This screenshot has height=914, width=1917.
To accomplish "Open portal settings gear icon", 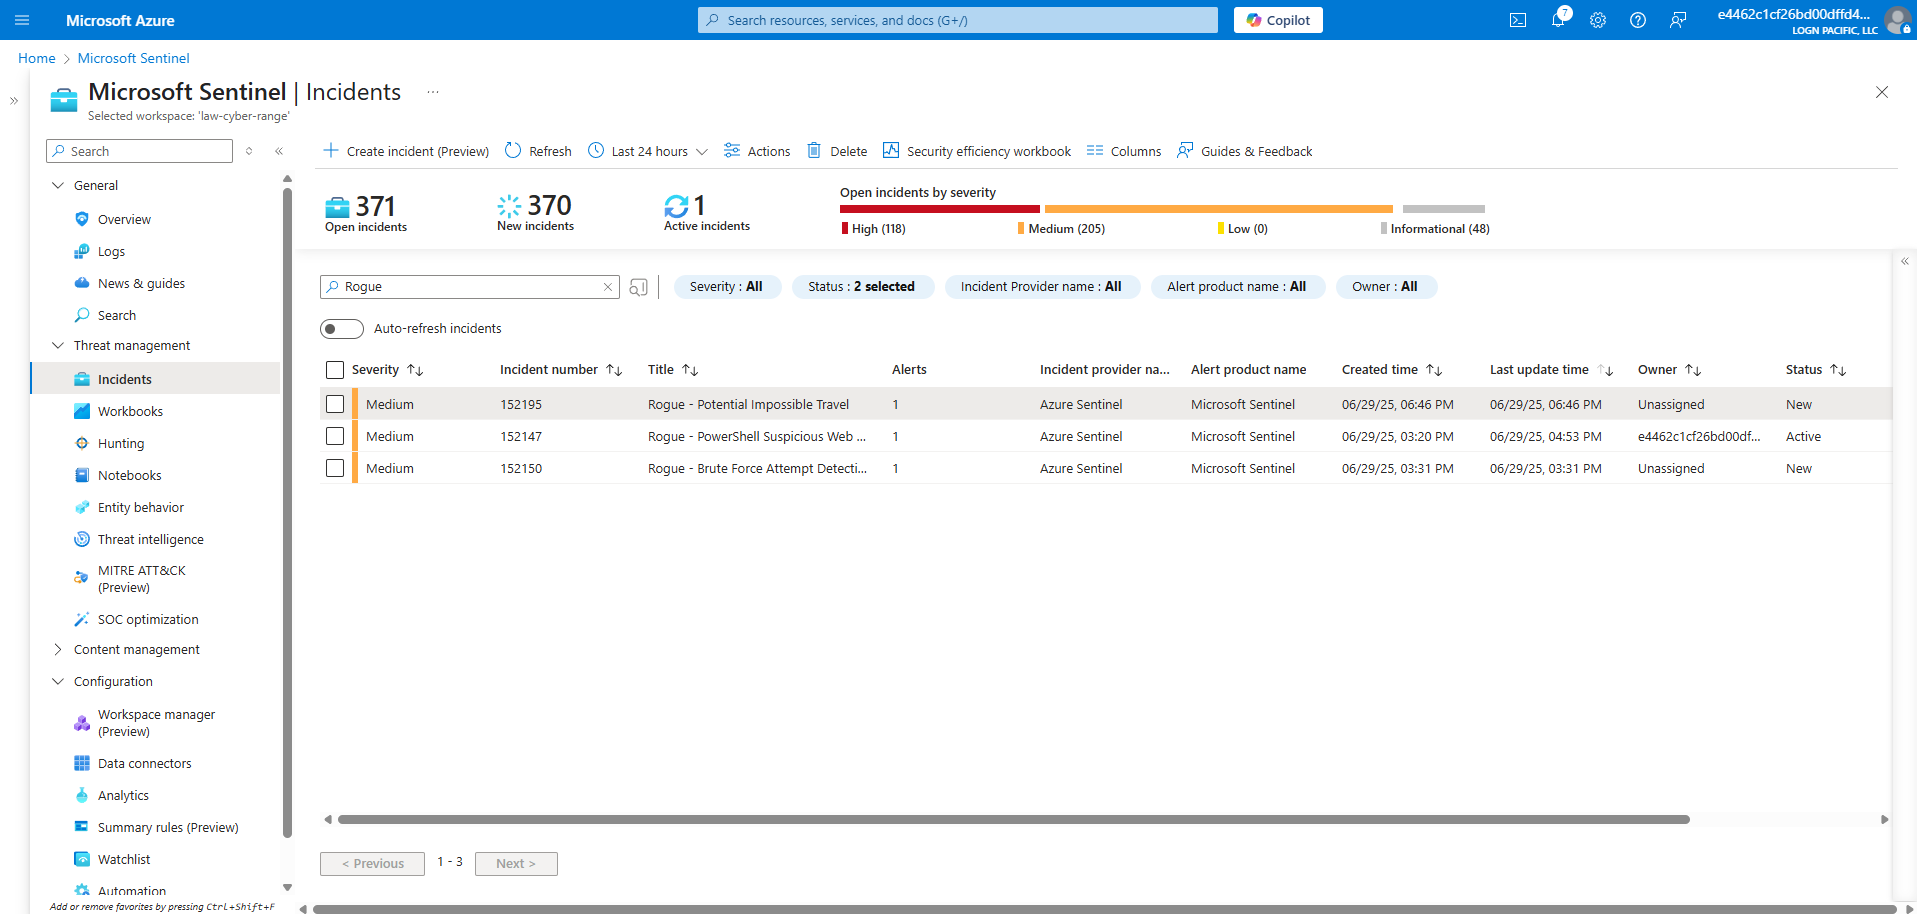I will pyautogui.click(x=1598, y=20).
